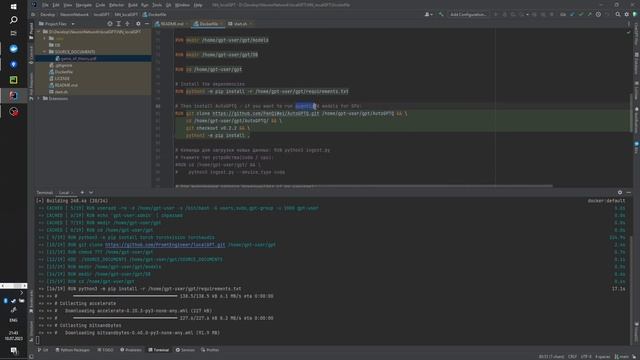Open Python Packages tool window
The height and width of the screenshot is (360, 640).
(x=73, y=350)
